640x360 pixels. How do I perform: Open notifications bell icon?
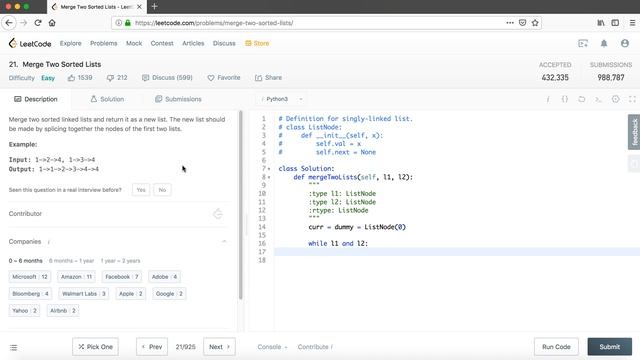[x=604, y=43]
